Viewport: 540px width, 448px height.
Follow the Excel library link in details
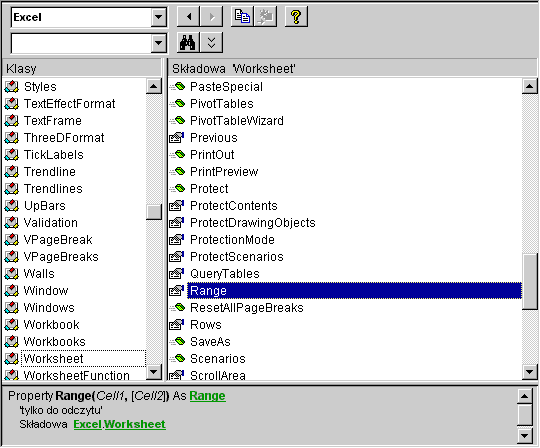click(87, 424)
